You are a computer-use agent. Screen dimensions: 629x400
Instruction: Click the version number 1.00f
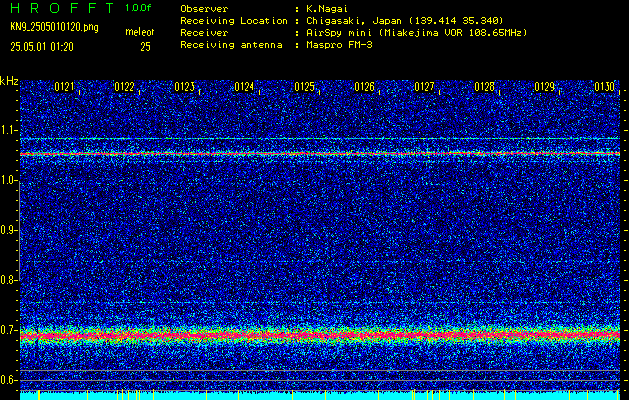[138, 8]
